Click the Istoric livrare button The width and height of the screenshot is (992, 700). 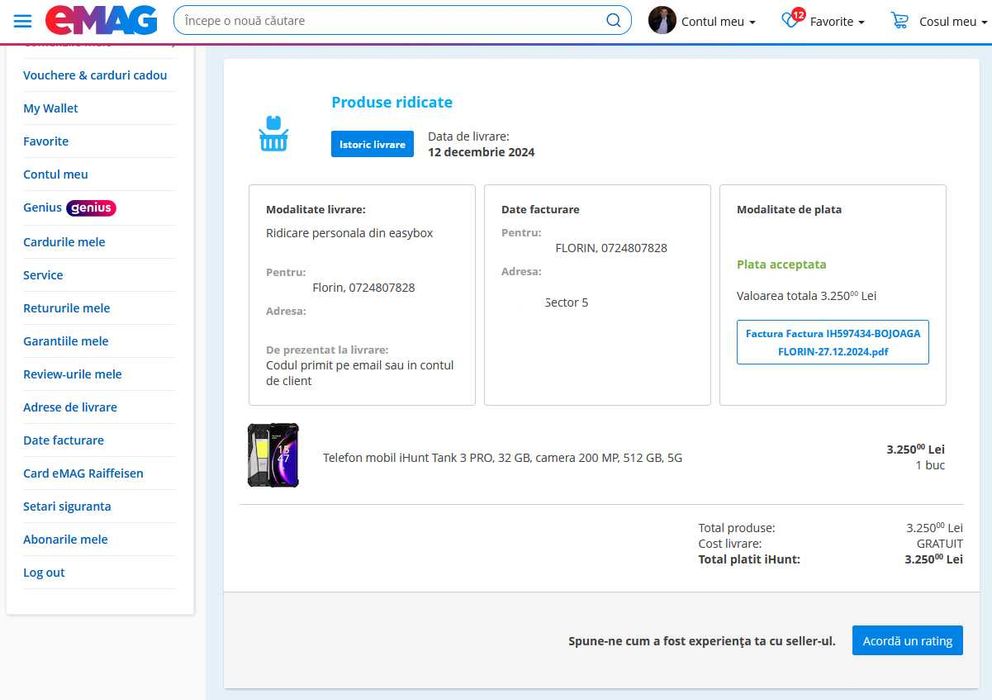(x=372, y=144)
